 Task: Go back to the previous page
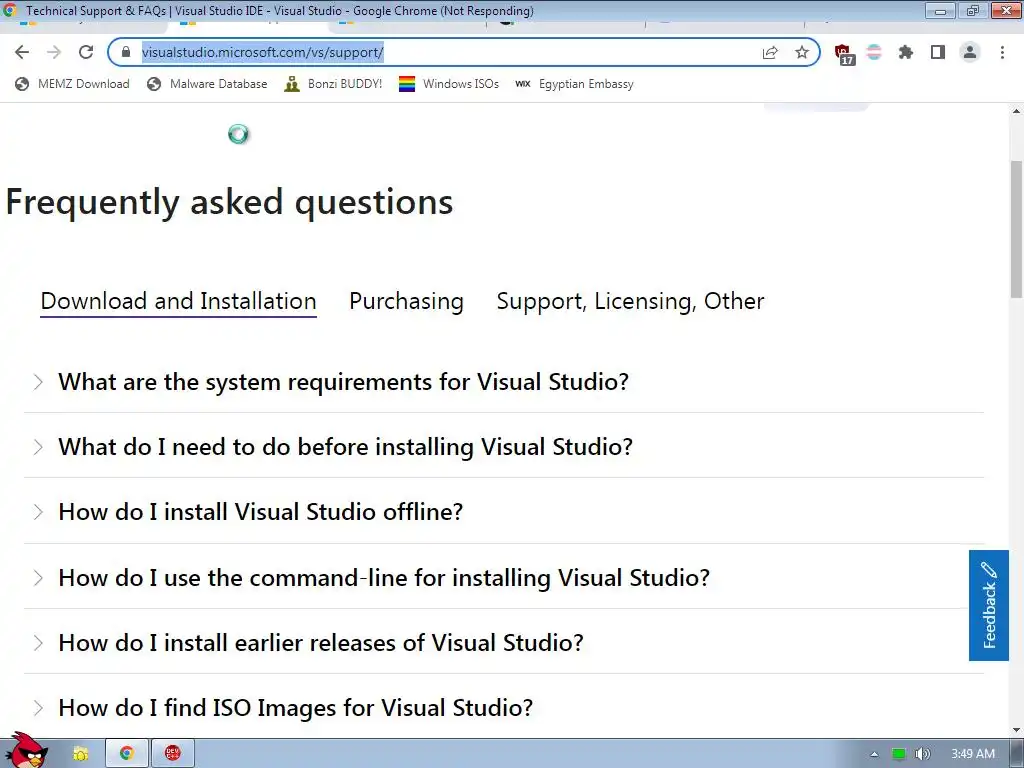(22, 52)
